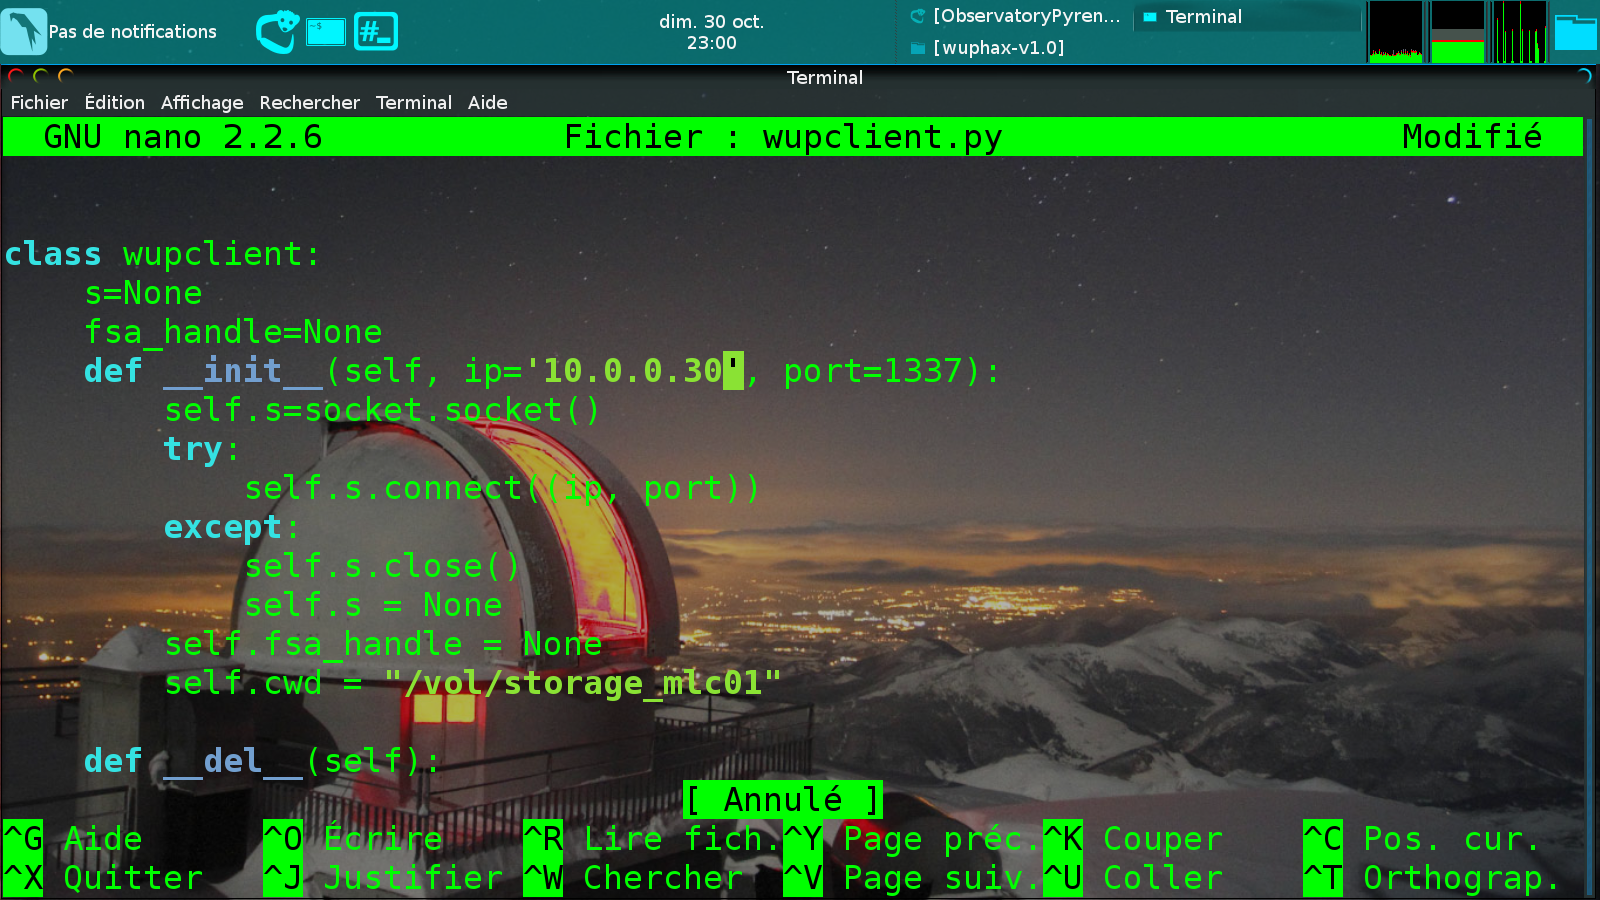This screenshot has height=900, width=1600.
Task: Click the red window close dot
Action: click(16, 76)
